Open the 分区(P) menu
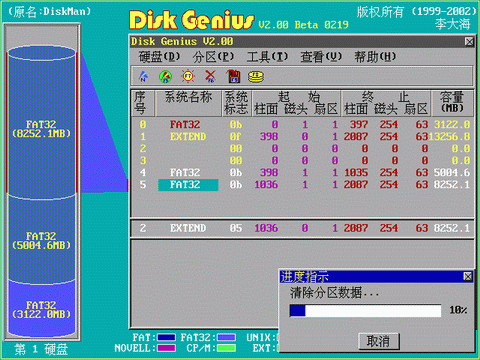The image size is (480, 360). (x=213, y=57)
